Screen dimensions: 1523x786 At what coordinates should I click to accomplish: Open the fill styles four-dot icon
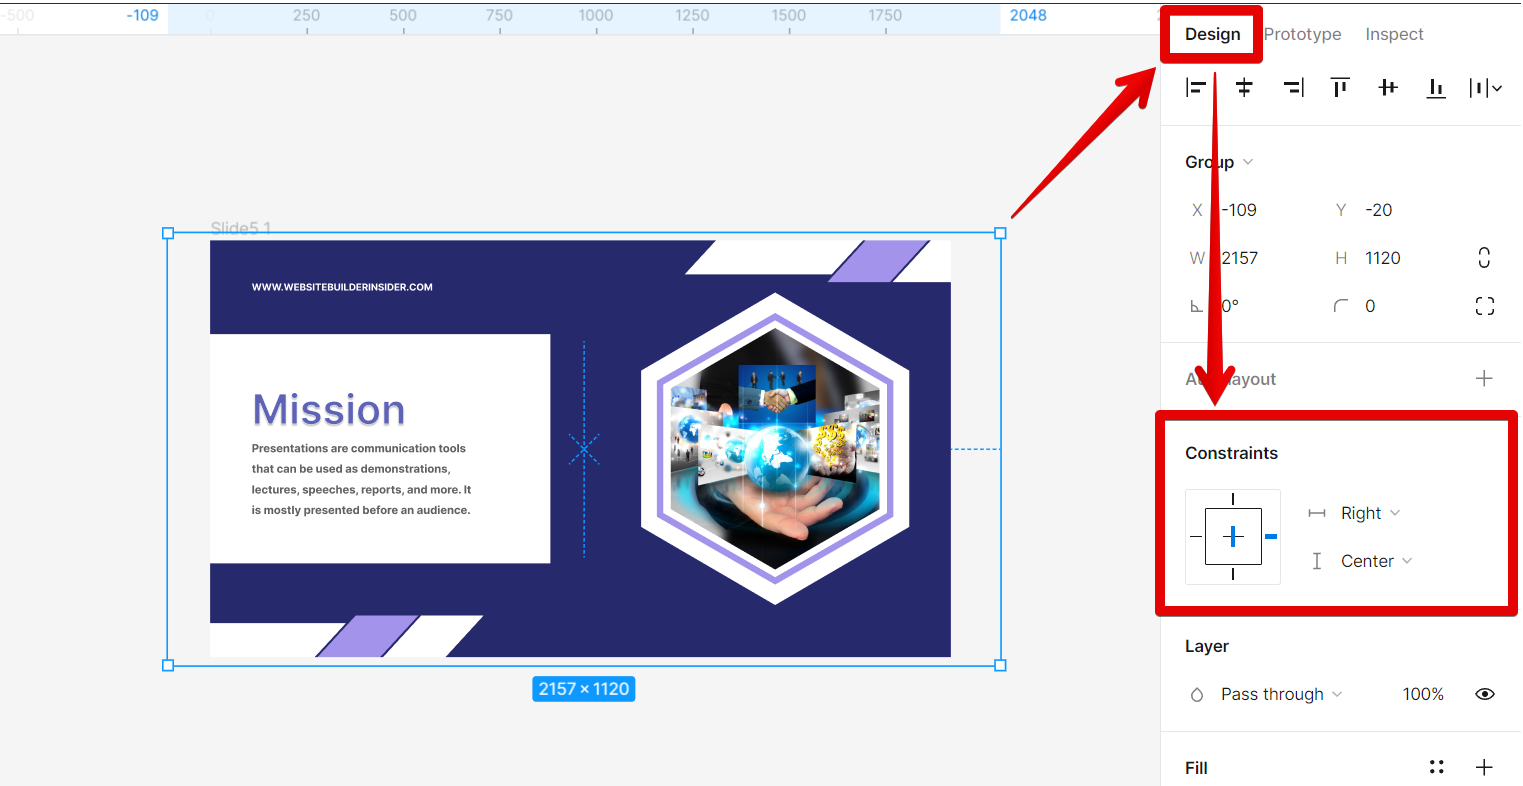pyautogui.click(x=1437, y=767)
